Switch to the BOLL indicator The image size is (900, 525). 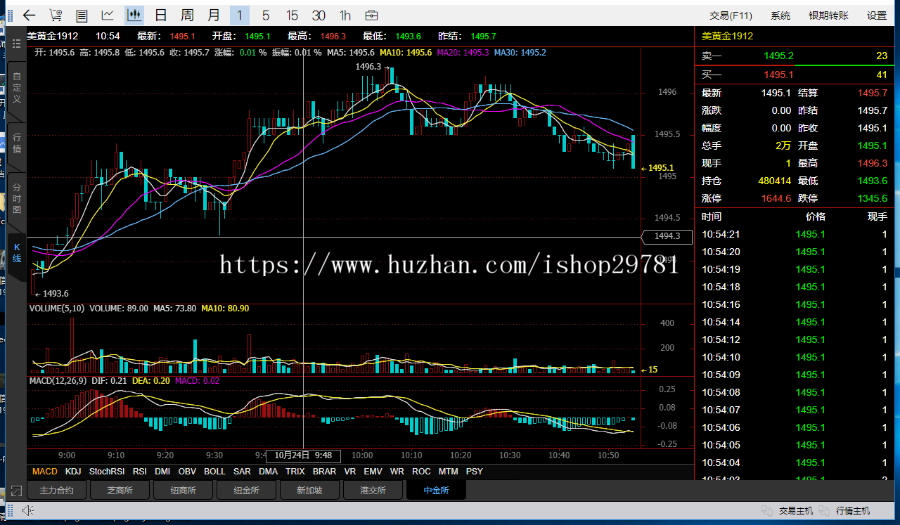pos(215,472)
